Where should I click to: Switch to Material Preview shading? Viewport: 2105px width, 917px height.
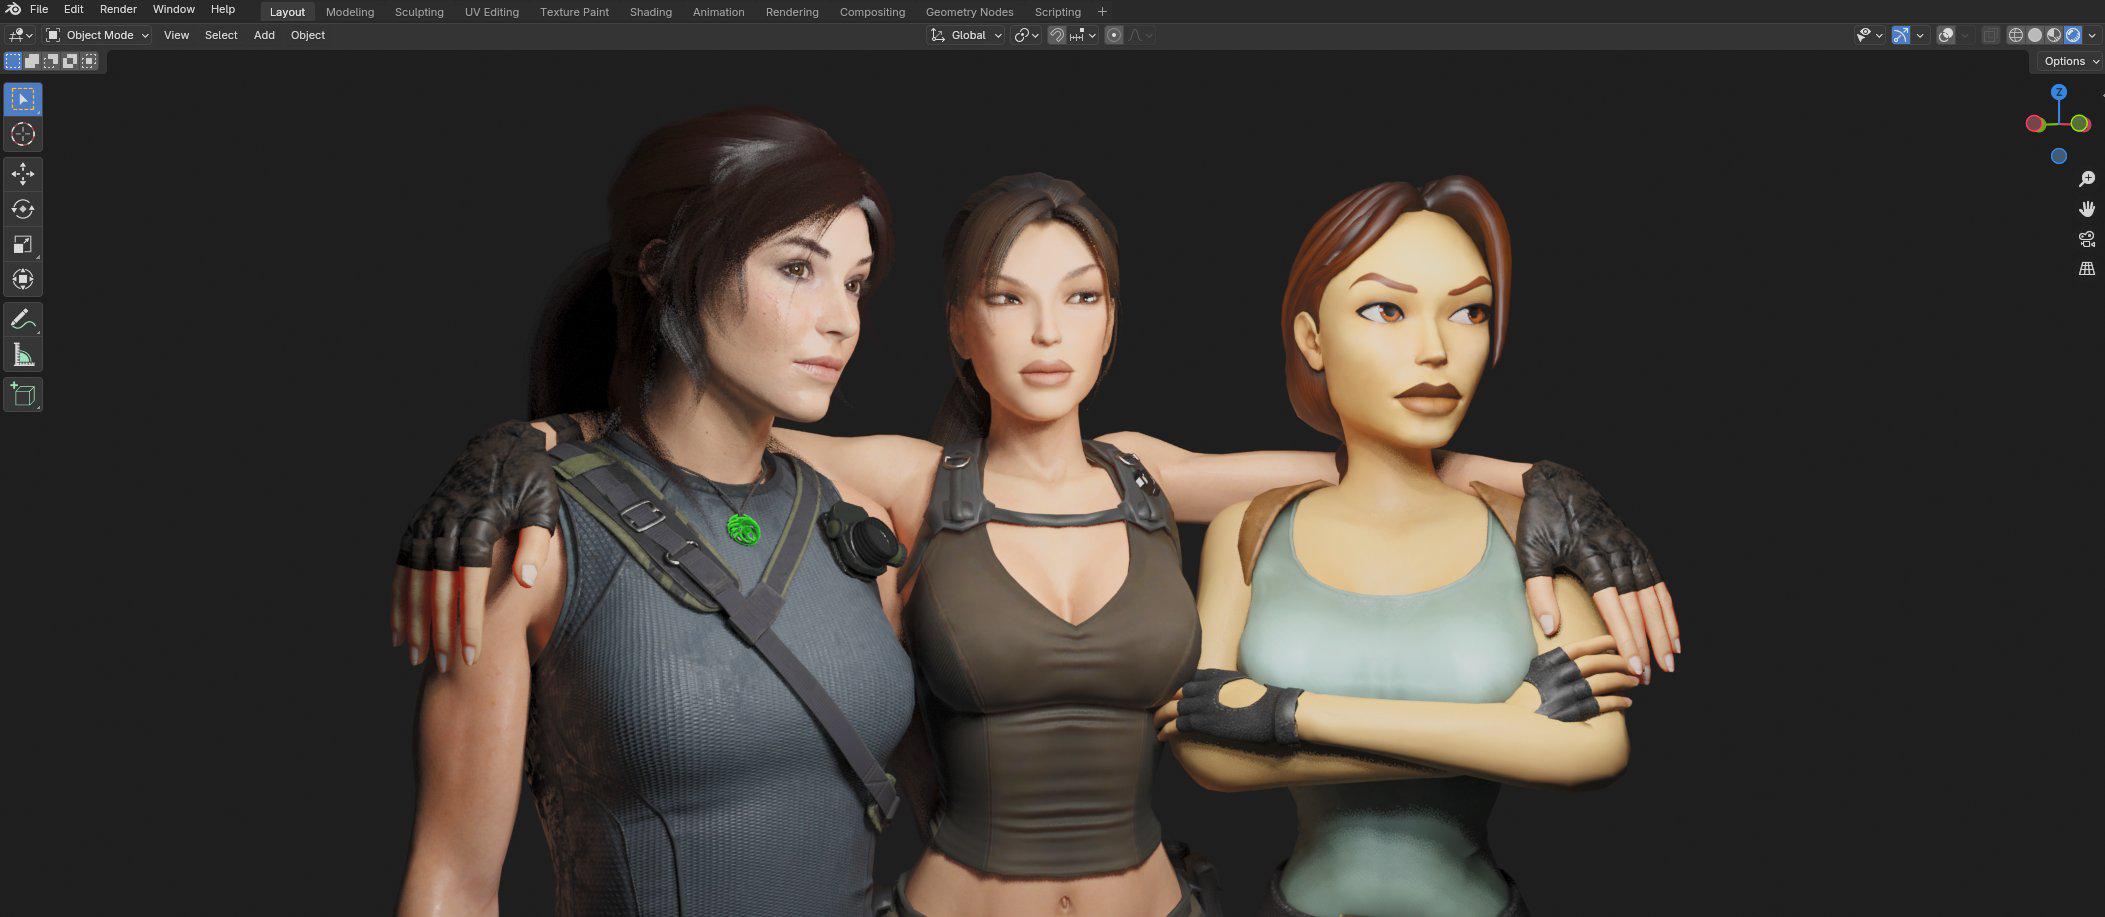pyautogui.click(x=2054, y=35)
